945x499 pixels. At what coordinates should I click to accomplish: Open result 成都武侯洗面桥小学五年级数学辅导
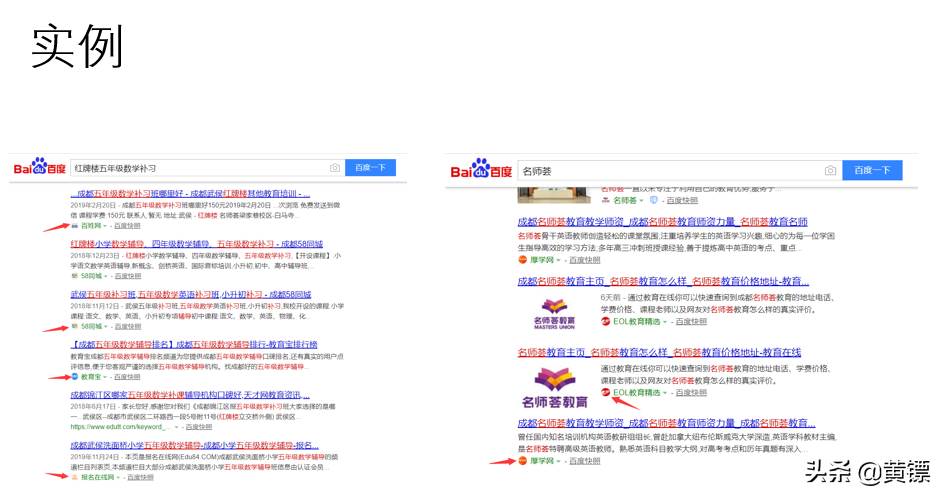pyautogui.click(x=195, y=445)
